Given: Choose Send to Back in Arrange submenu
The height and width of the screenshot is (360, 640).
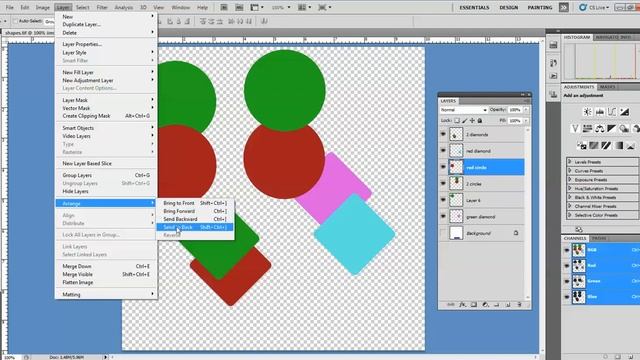Looking at the screenshot, I should [195, 227].
